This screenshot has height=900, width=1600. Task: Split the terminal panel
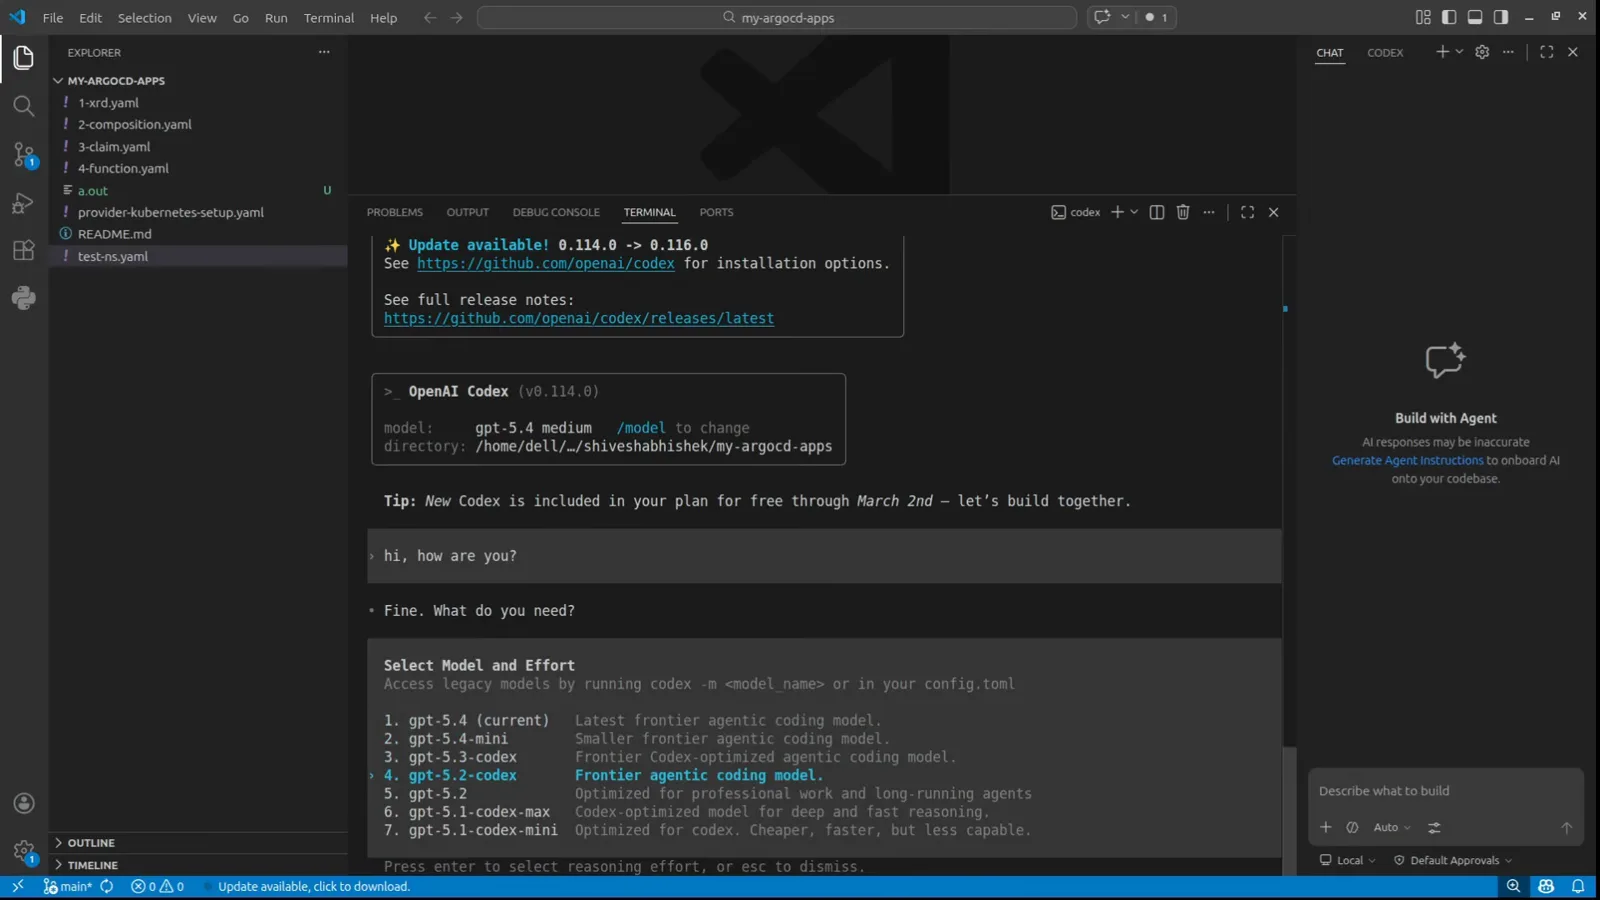pyautogui.click(x=1157, y=212)
